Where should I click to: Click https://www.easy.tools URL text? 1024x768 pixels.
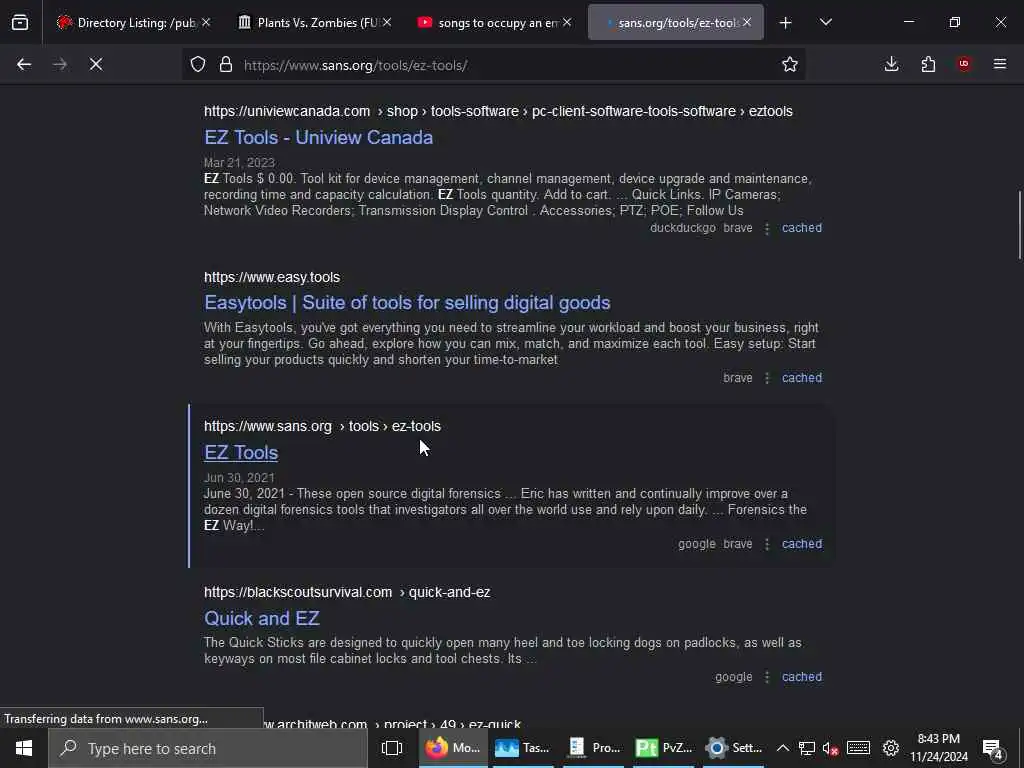pyautogui.click(x=272, y=277)
